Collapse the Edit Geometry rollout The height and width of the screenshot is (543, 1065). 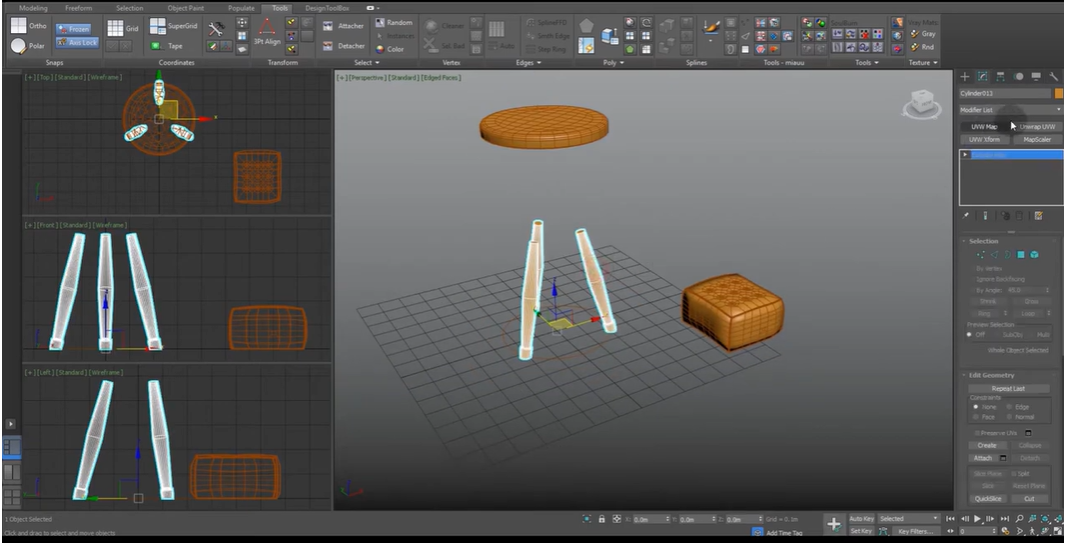991,375
